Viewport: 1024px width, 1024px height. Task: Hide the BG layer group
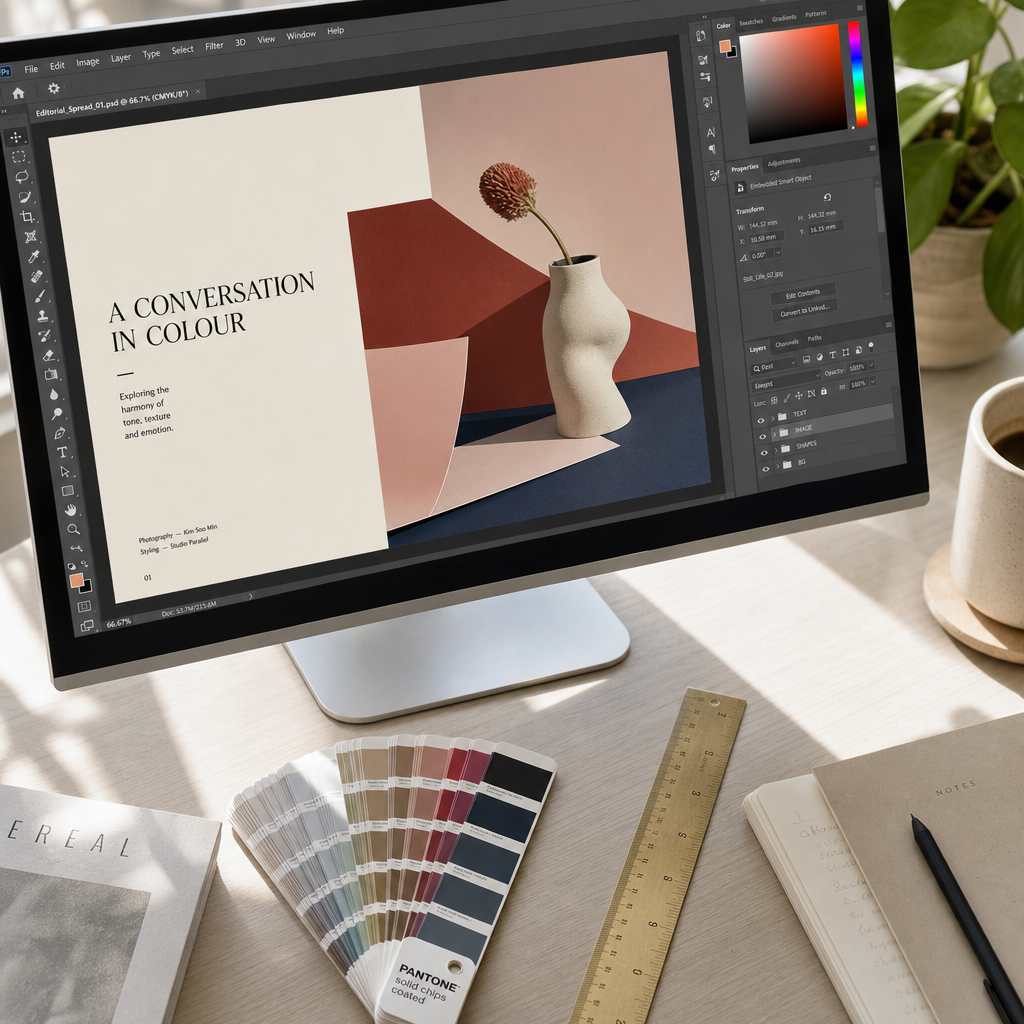pyautogui.click(x=766, y=468)
